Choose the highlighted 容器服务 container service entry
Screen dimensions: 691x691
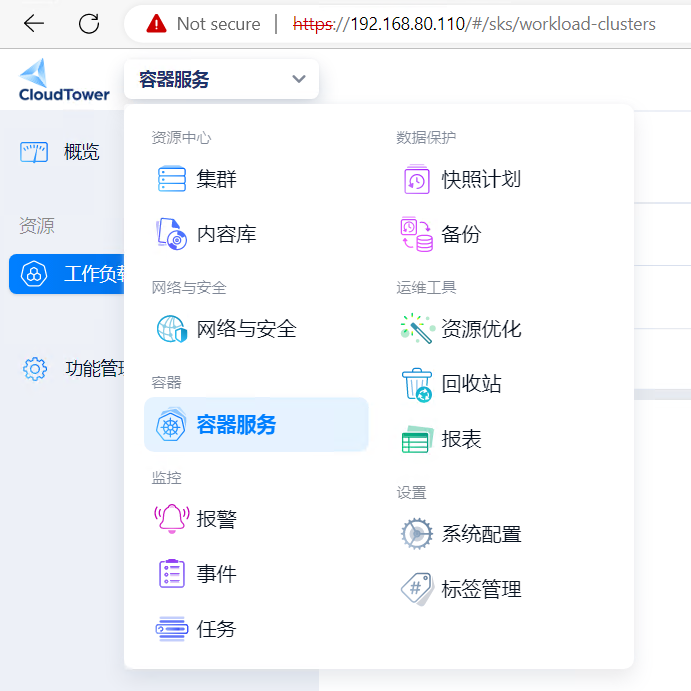256,424
